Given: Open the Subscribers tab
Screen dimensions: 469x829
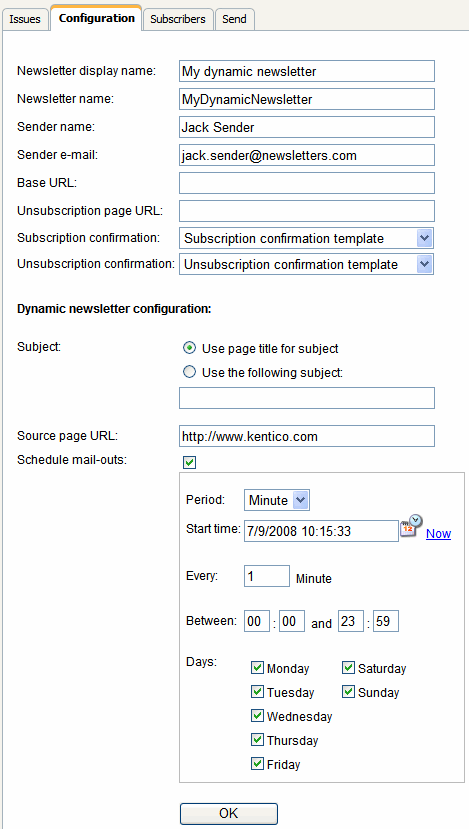Looking at the screenshot, I should [x=178, y=19].
